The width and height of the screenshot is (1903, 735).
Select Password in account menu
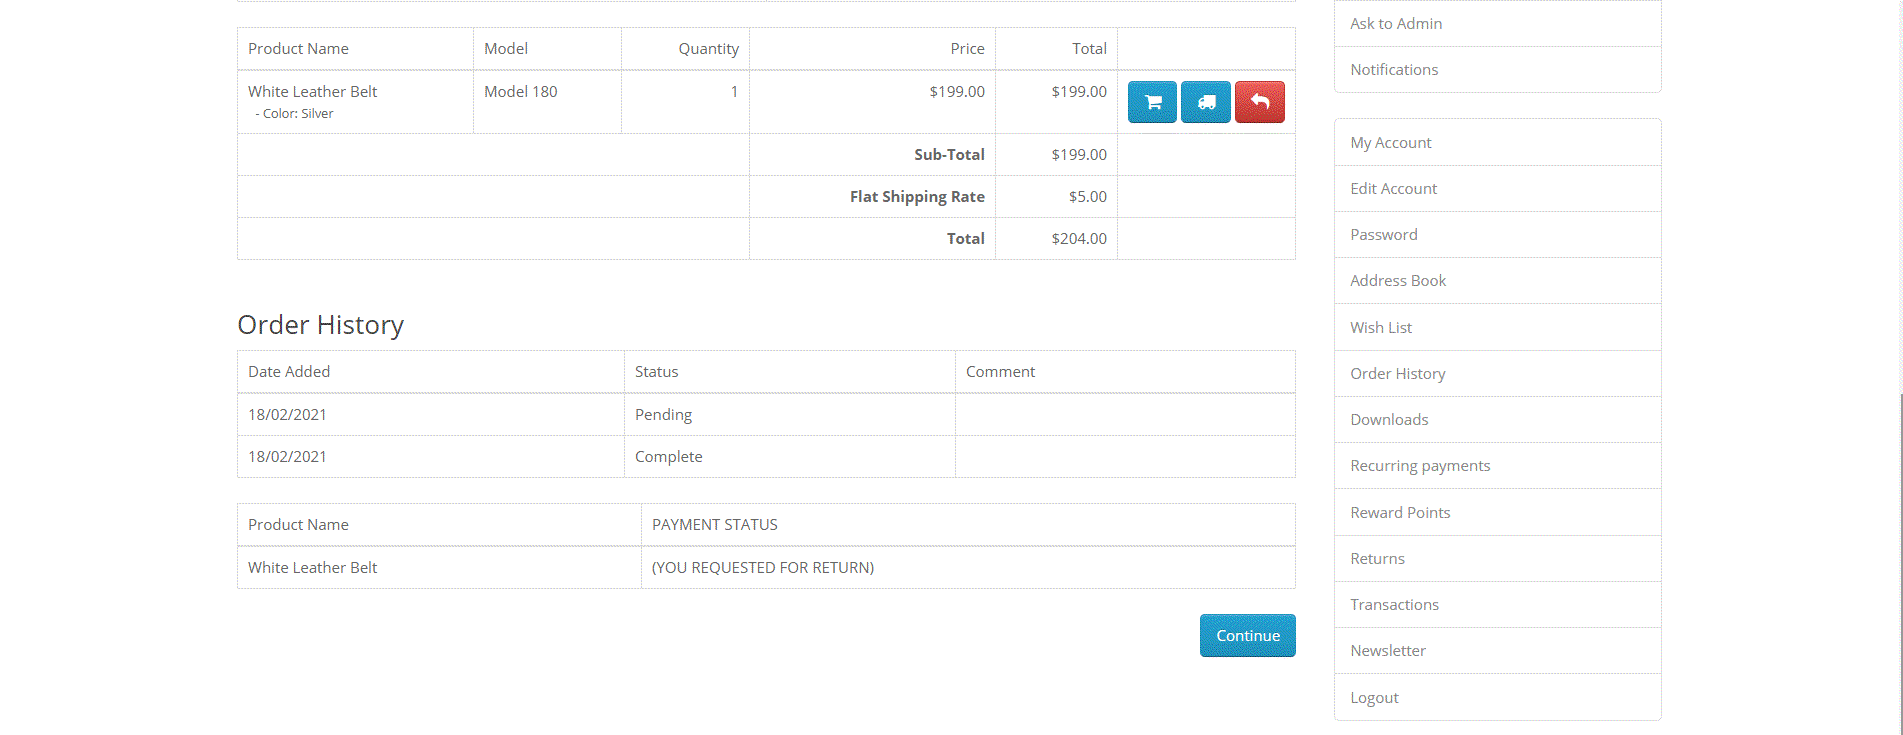coord(1384,234)
